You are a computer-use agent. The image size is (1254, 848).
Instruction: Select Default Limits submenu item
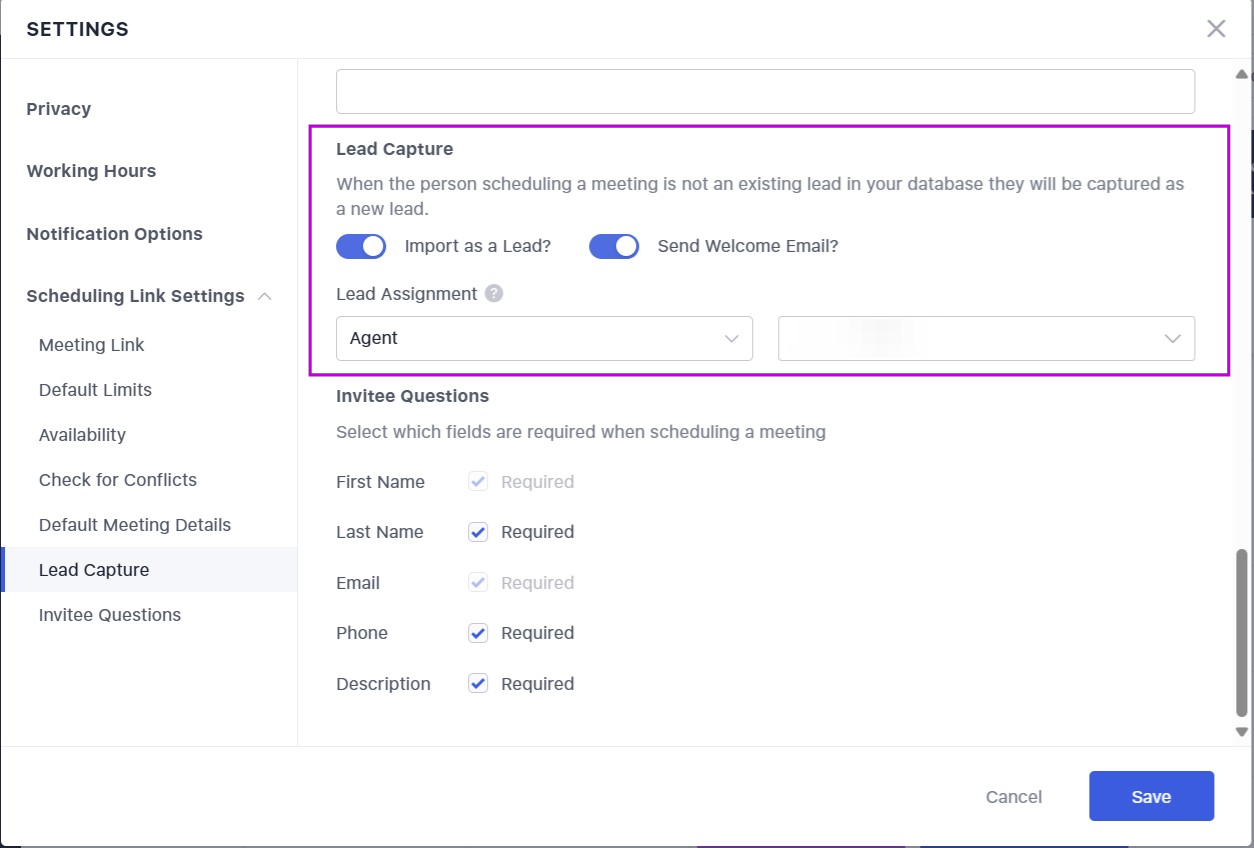point(95,390)
